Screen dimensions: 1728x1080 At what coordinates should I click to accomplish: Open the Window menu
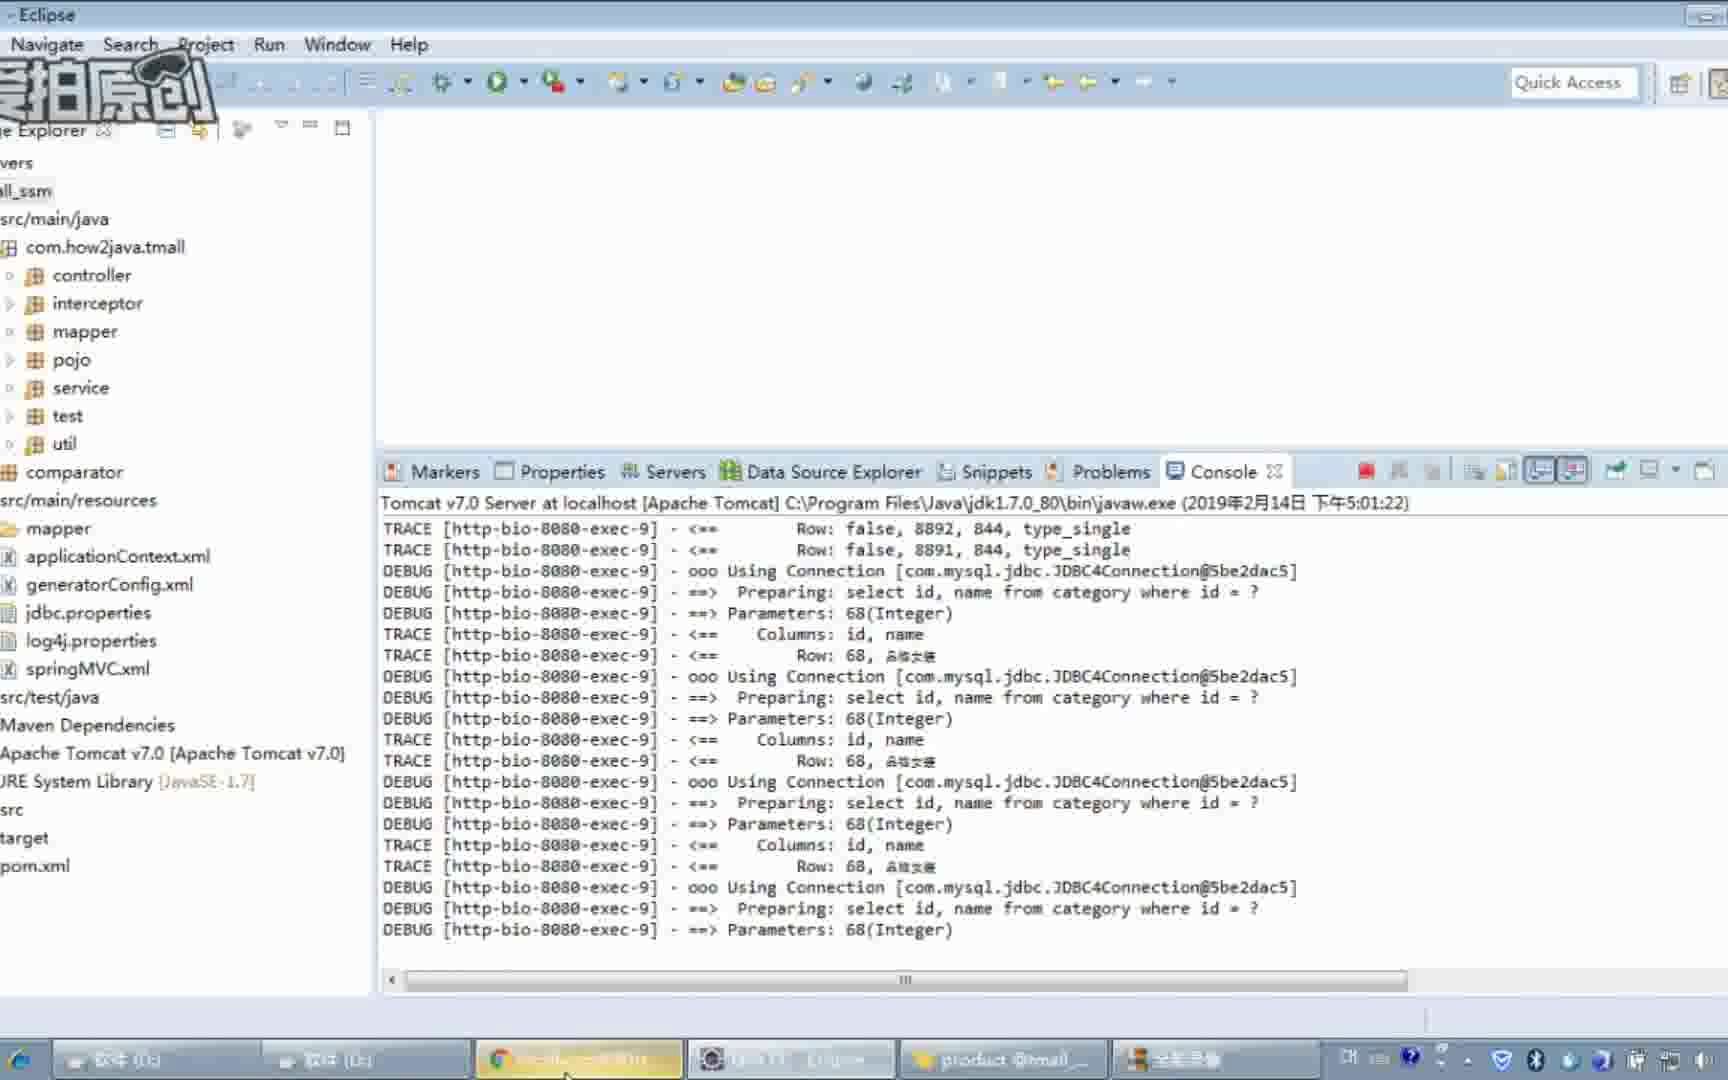[337, 45]
